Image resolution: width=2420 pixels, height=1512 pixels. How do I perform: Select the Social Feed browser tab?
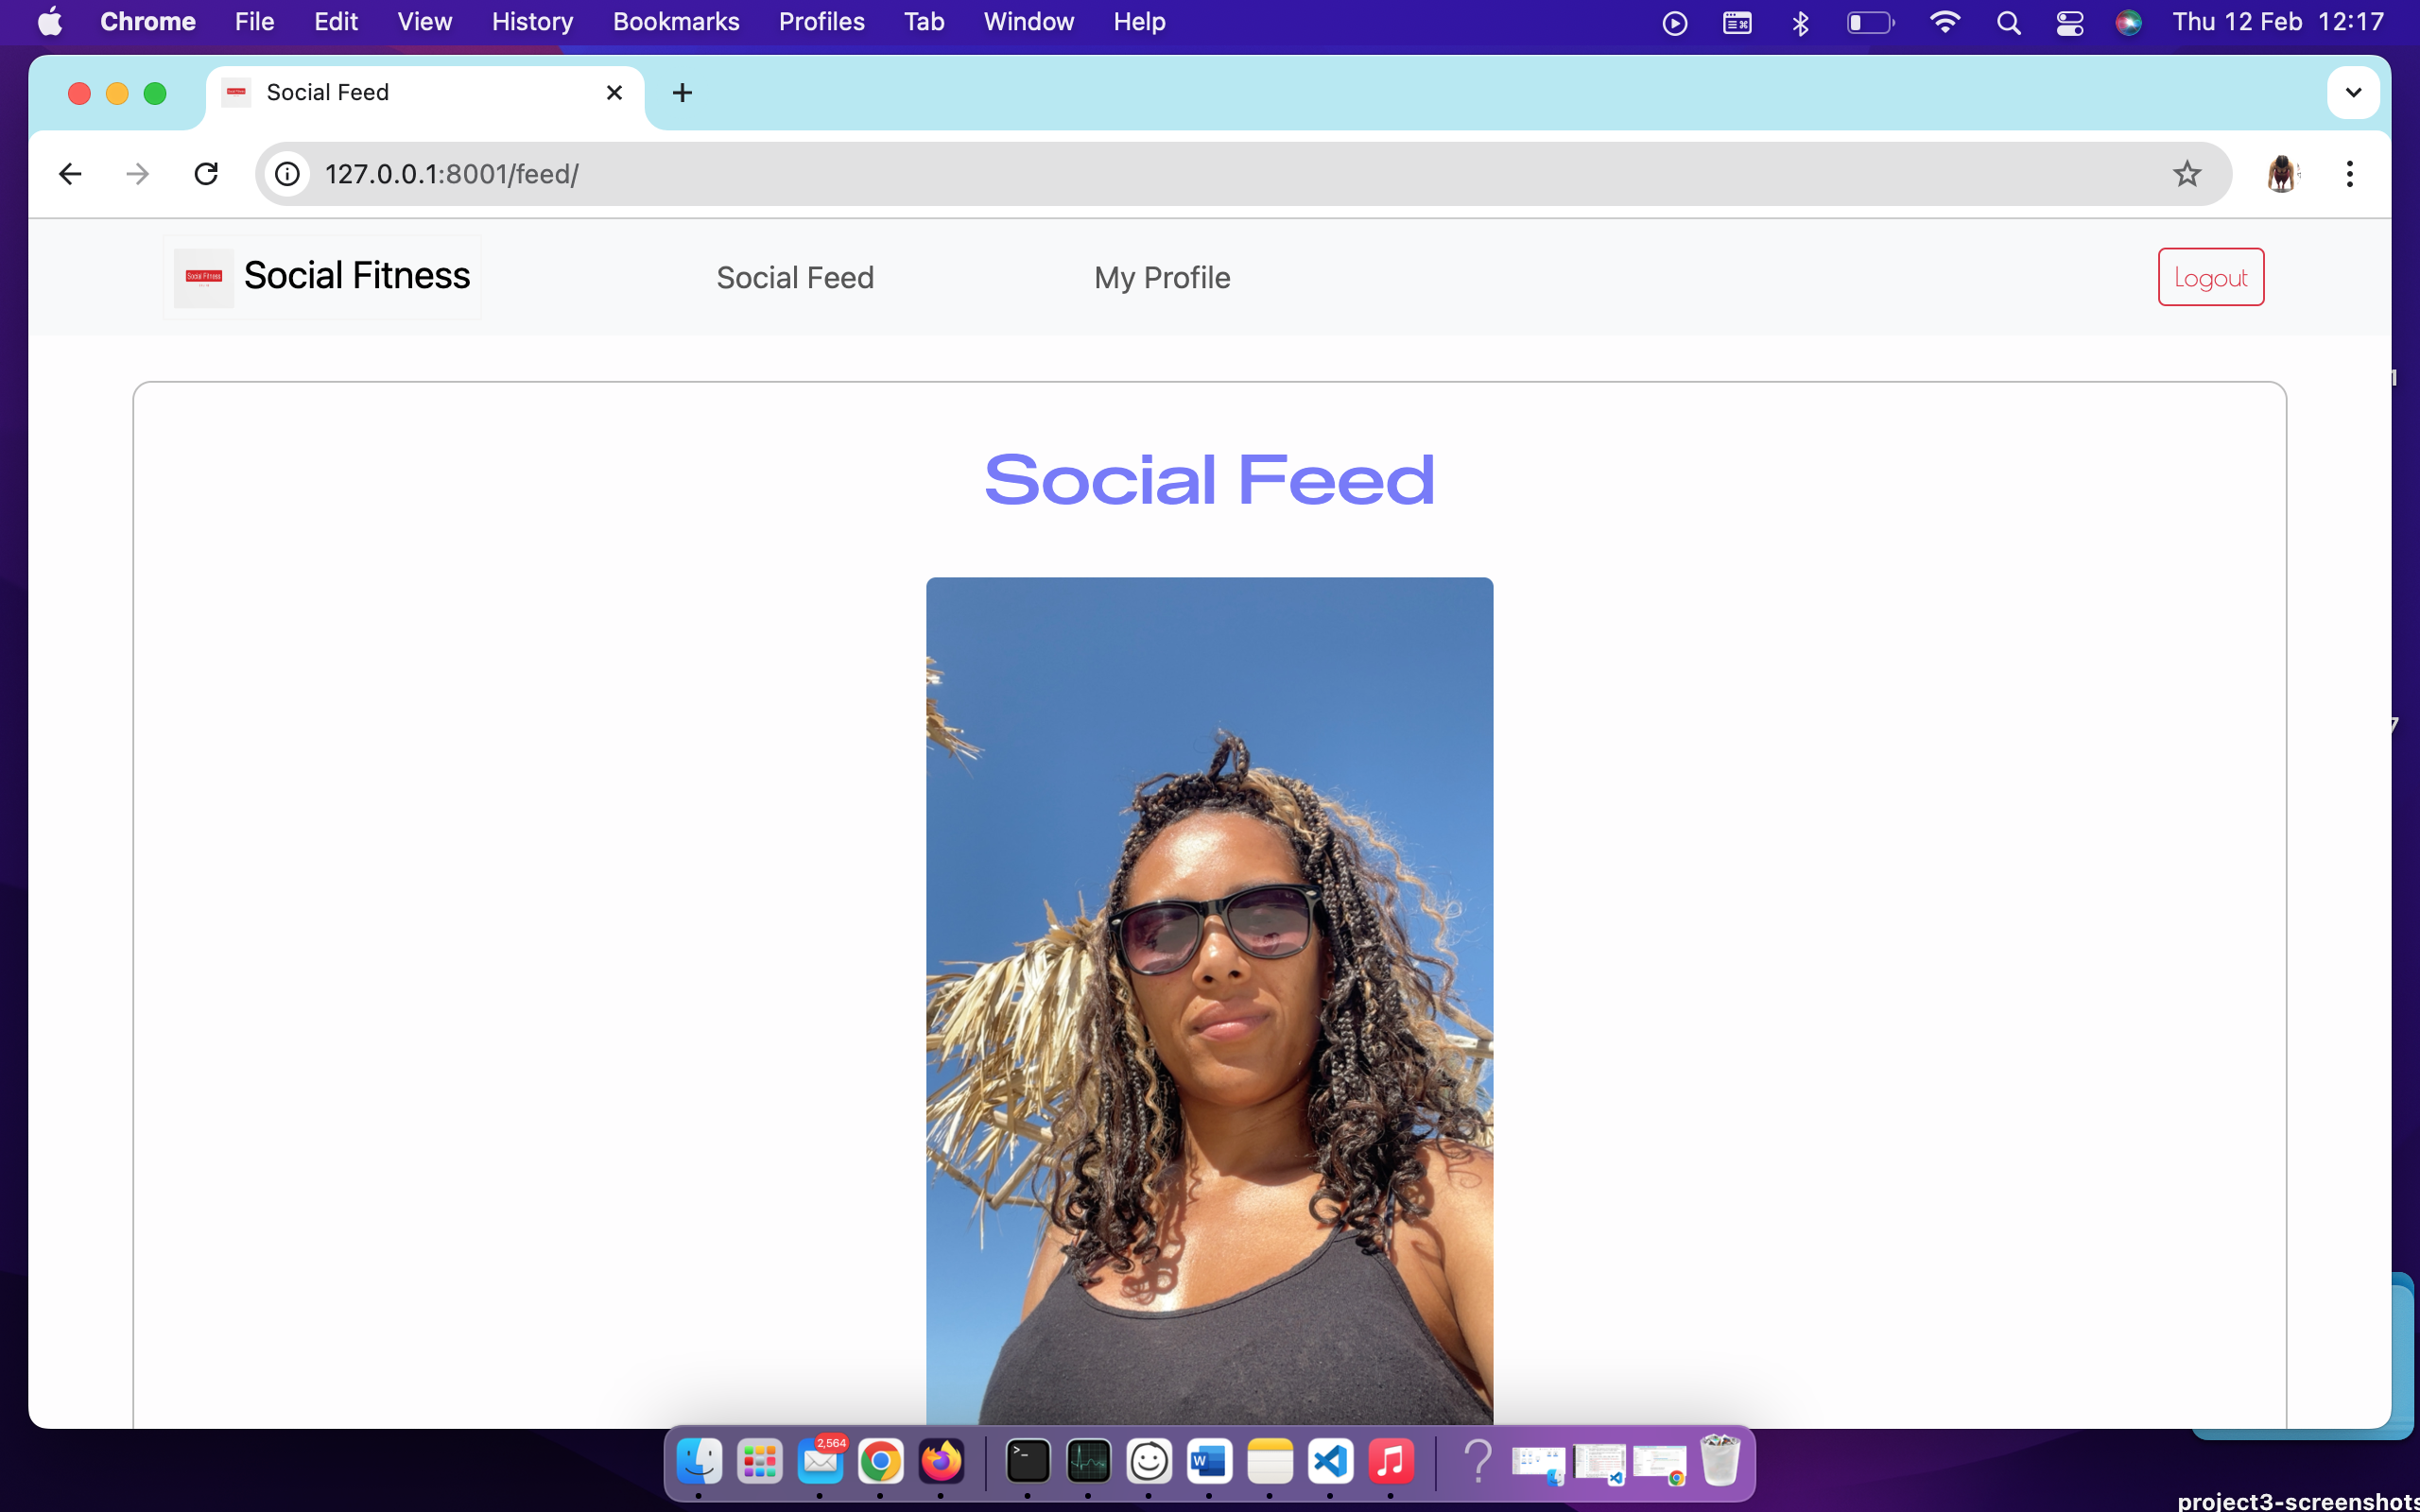pos(400,92)
